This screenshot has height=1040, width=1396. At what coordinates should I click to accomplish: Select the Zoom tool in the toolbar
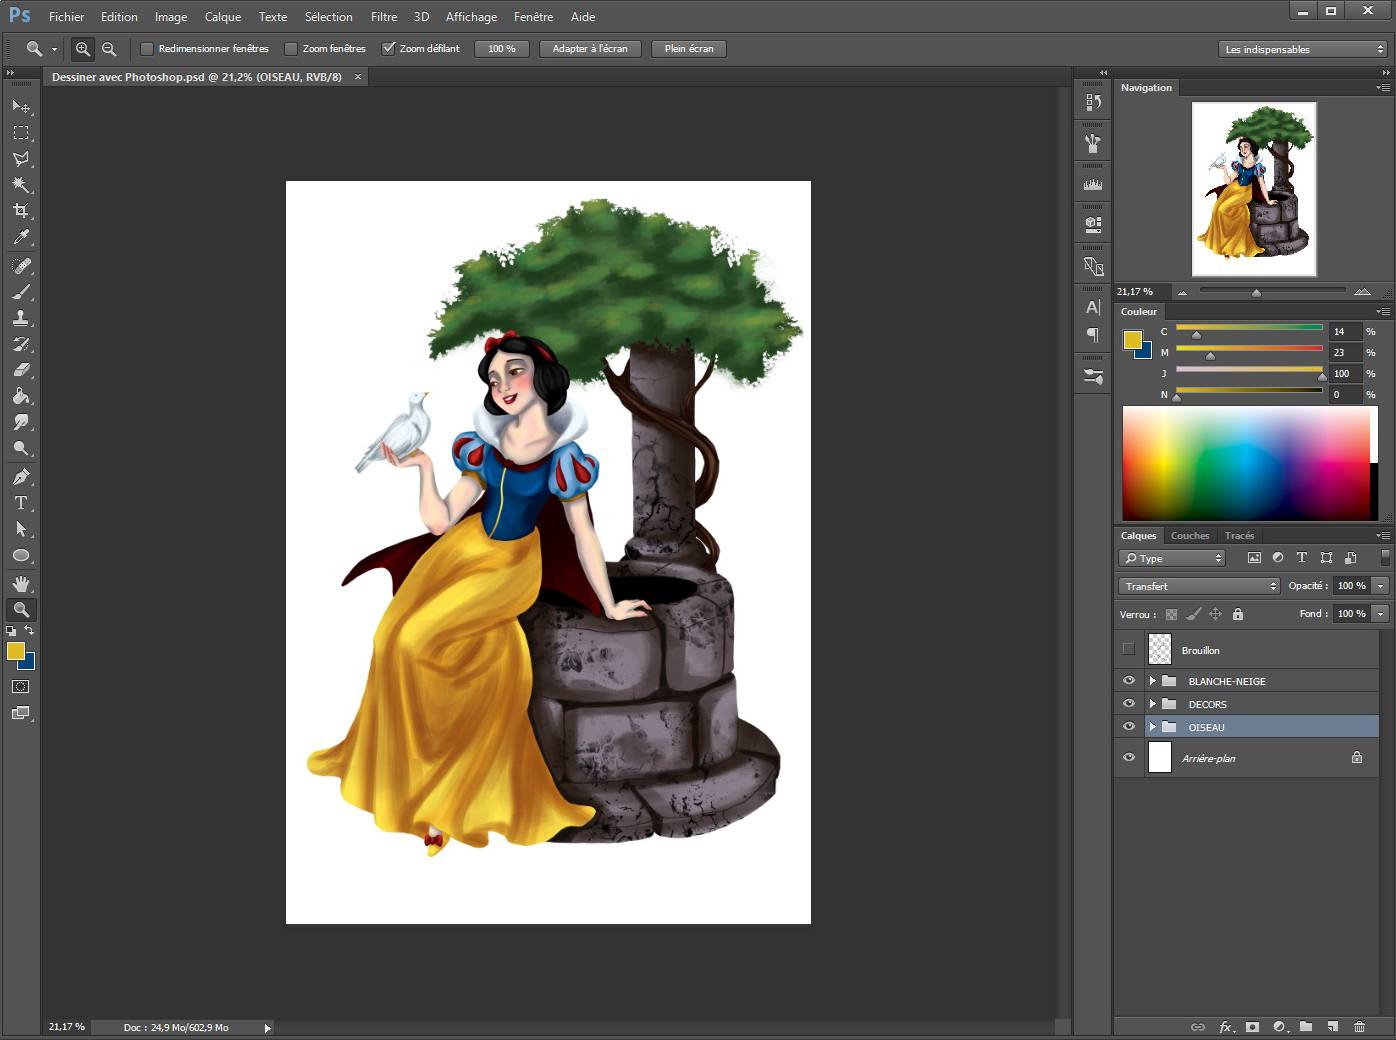click(x=21, y=610)
